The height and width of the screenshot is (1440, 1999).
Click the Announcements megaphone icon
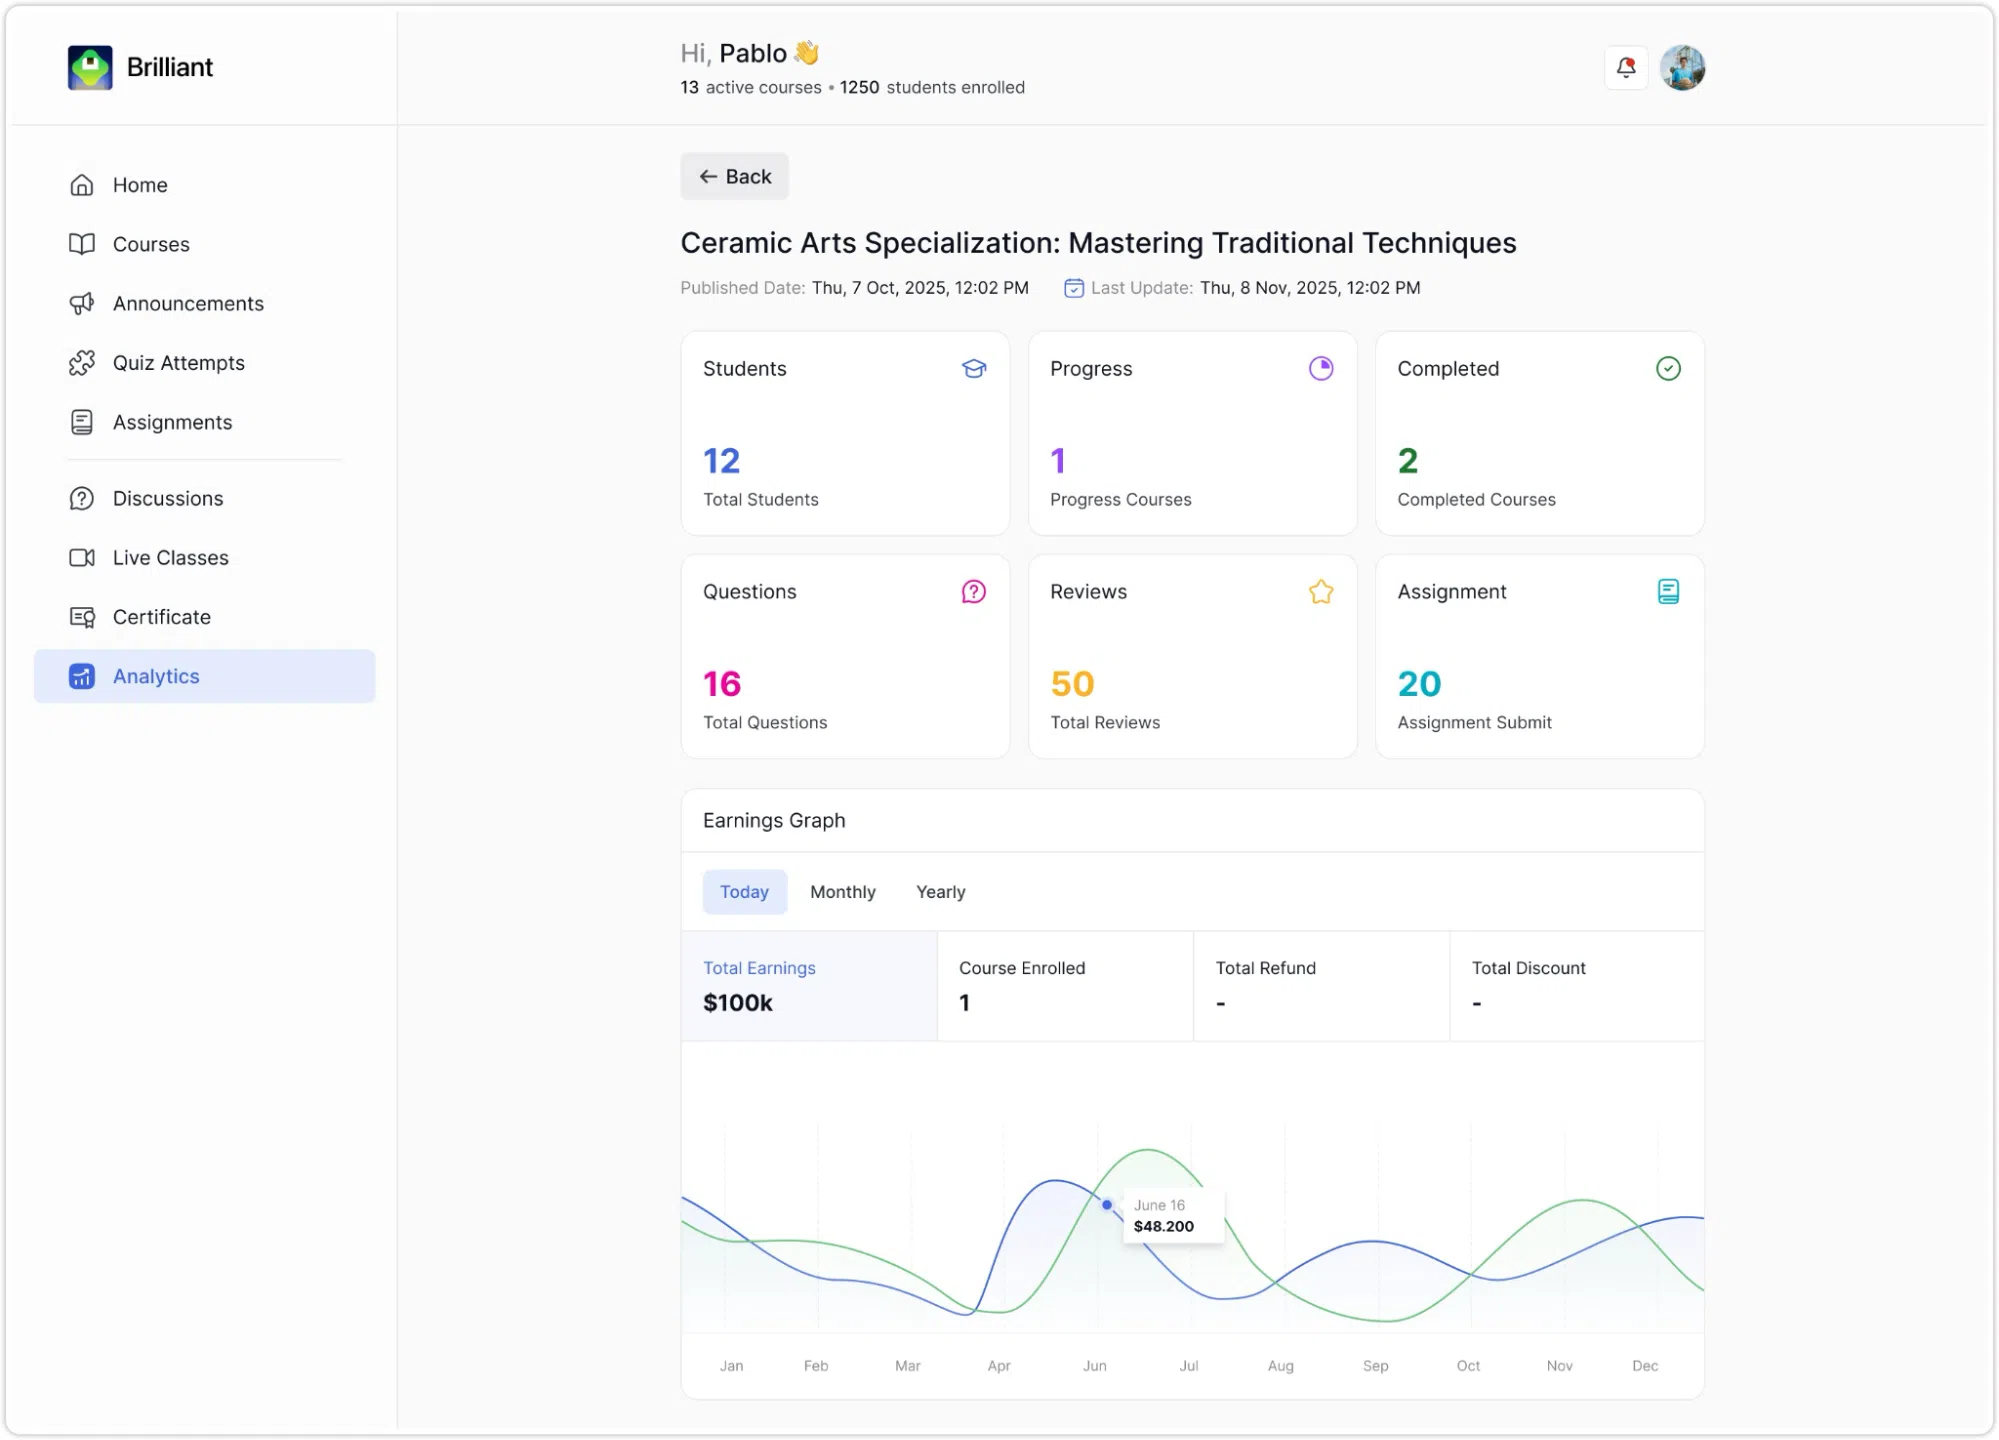click(x=82, y=303)
